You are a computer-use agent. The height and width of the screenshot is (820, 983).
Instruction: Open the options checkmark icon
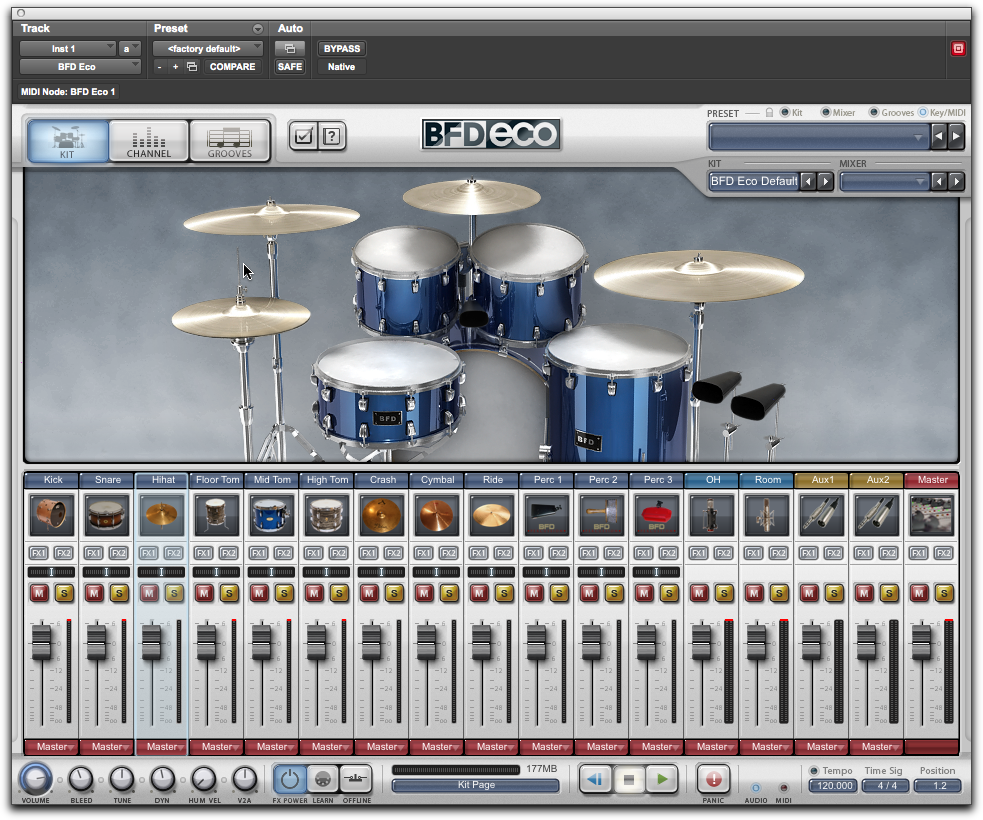[x=303, y=135]
